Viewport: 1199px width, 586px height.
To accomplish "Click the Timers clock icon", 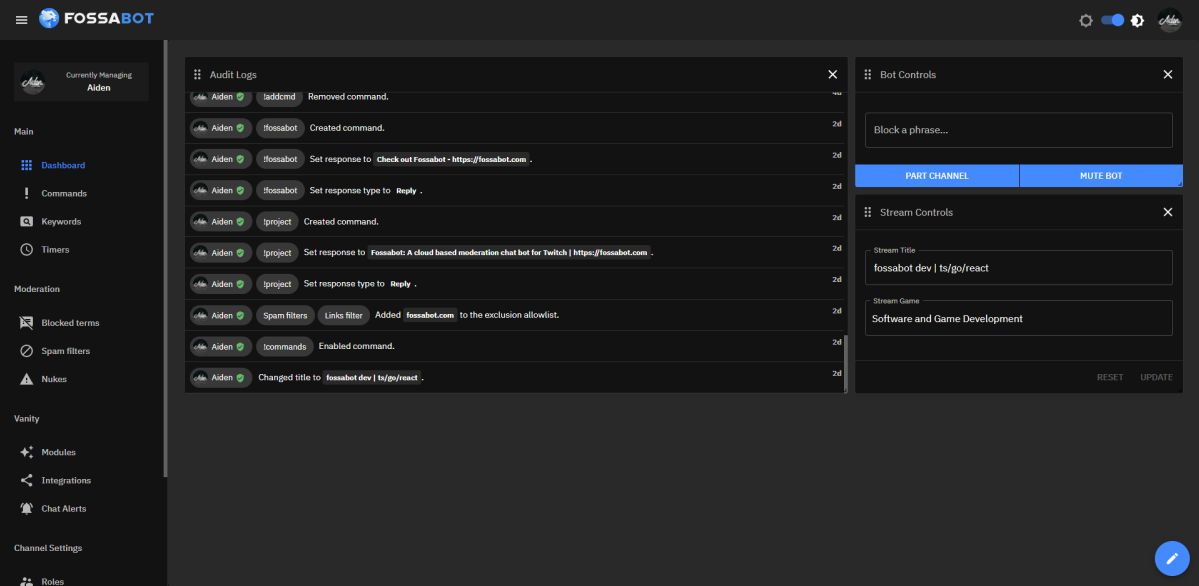I will tap(26, 249).
